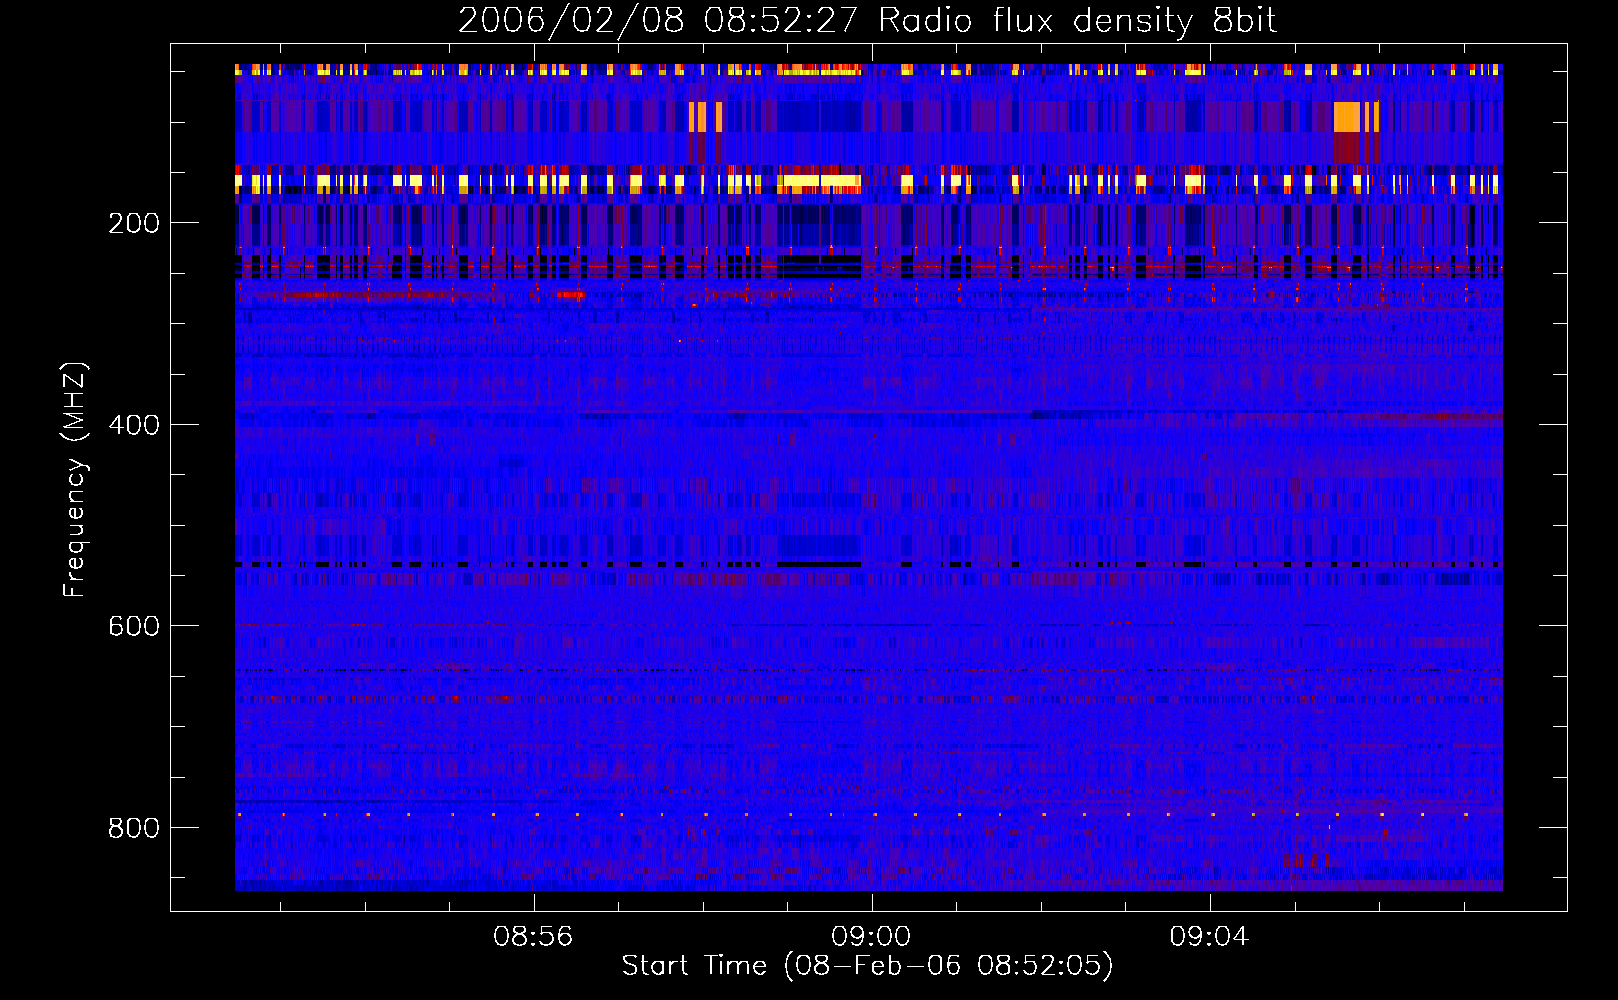Click the 08:56 time tick label

pos(533,936)
